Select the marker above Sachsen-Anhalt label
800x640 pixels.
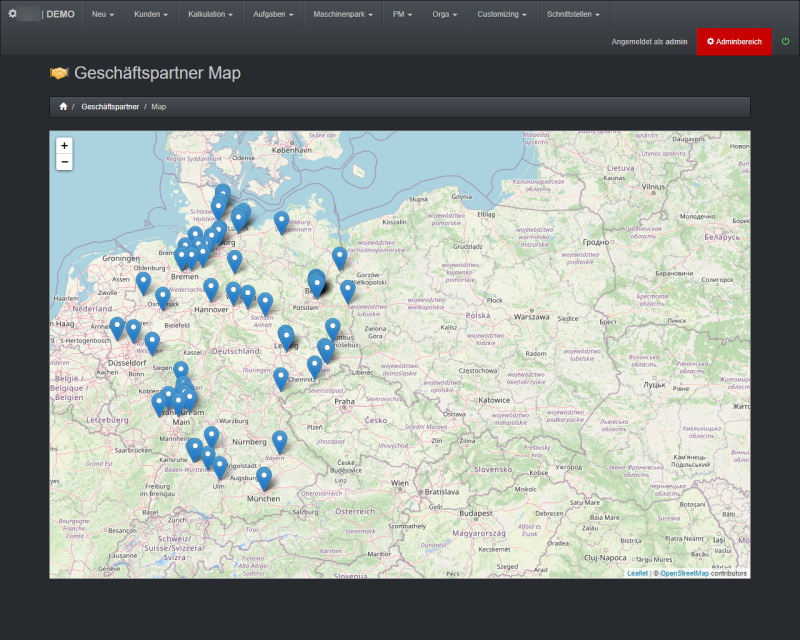[x=265, y=304]
